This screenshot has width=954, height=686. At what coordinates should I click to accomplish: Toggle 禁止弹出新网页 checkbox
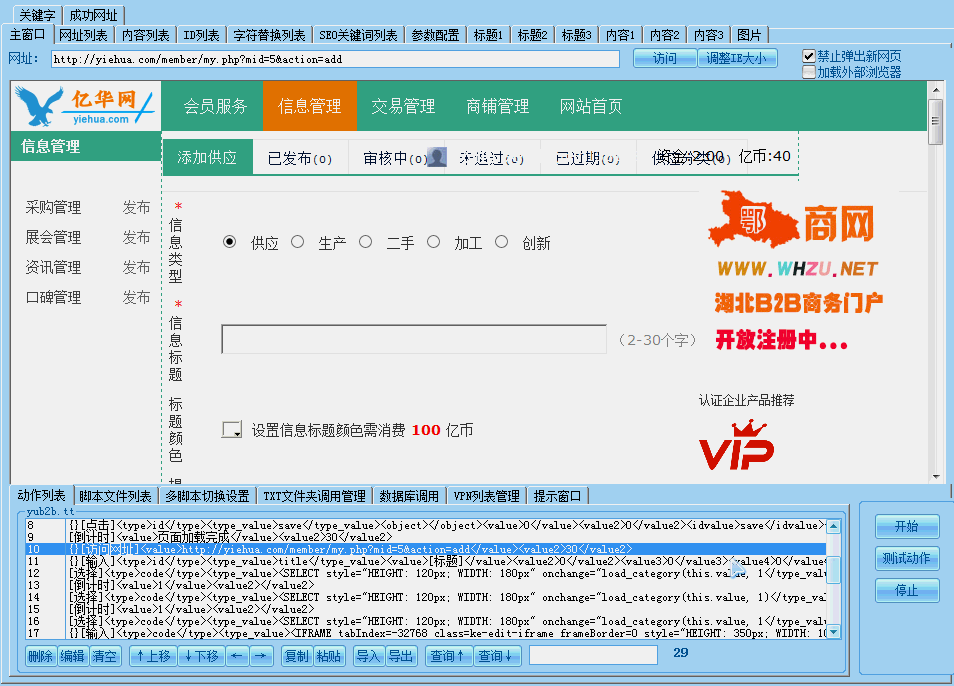click(x=809, y=56)
